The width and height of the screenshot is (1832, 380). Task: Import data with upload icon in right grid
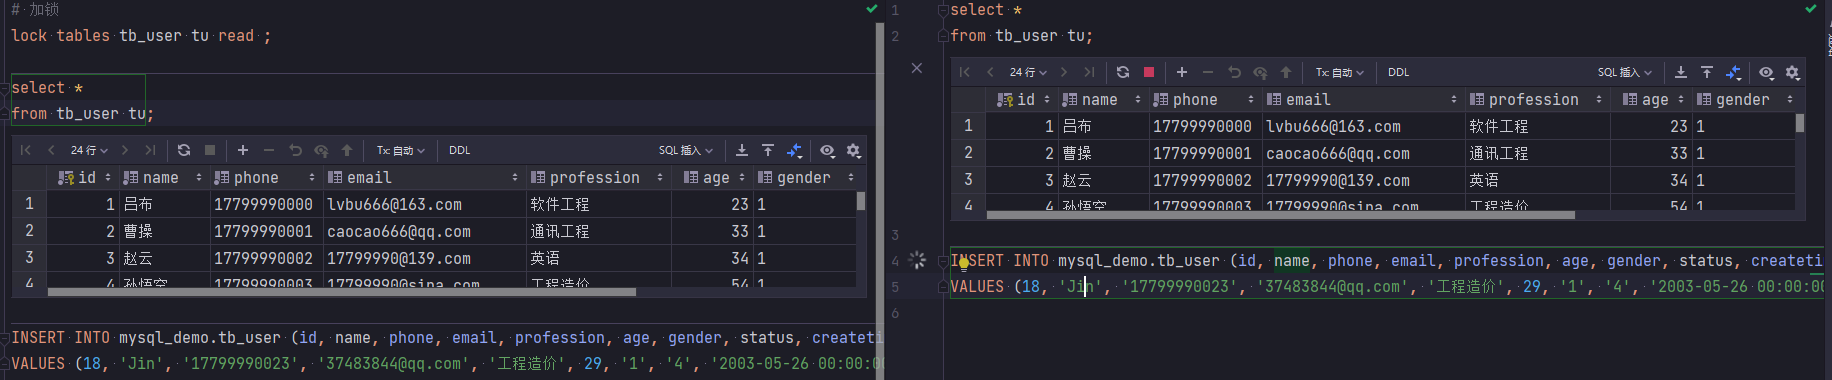click(x=1707, y=72)
